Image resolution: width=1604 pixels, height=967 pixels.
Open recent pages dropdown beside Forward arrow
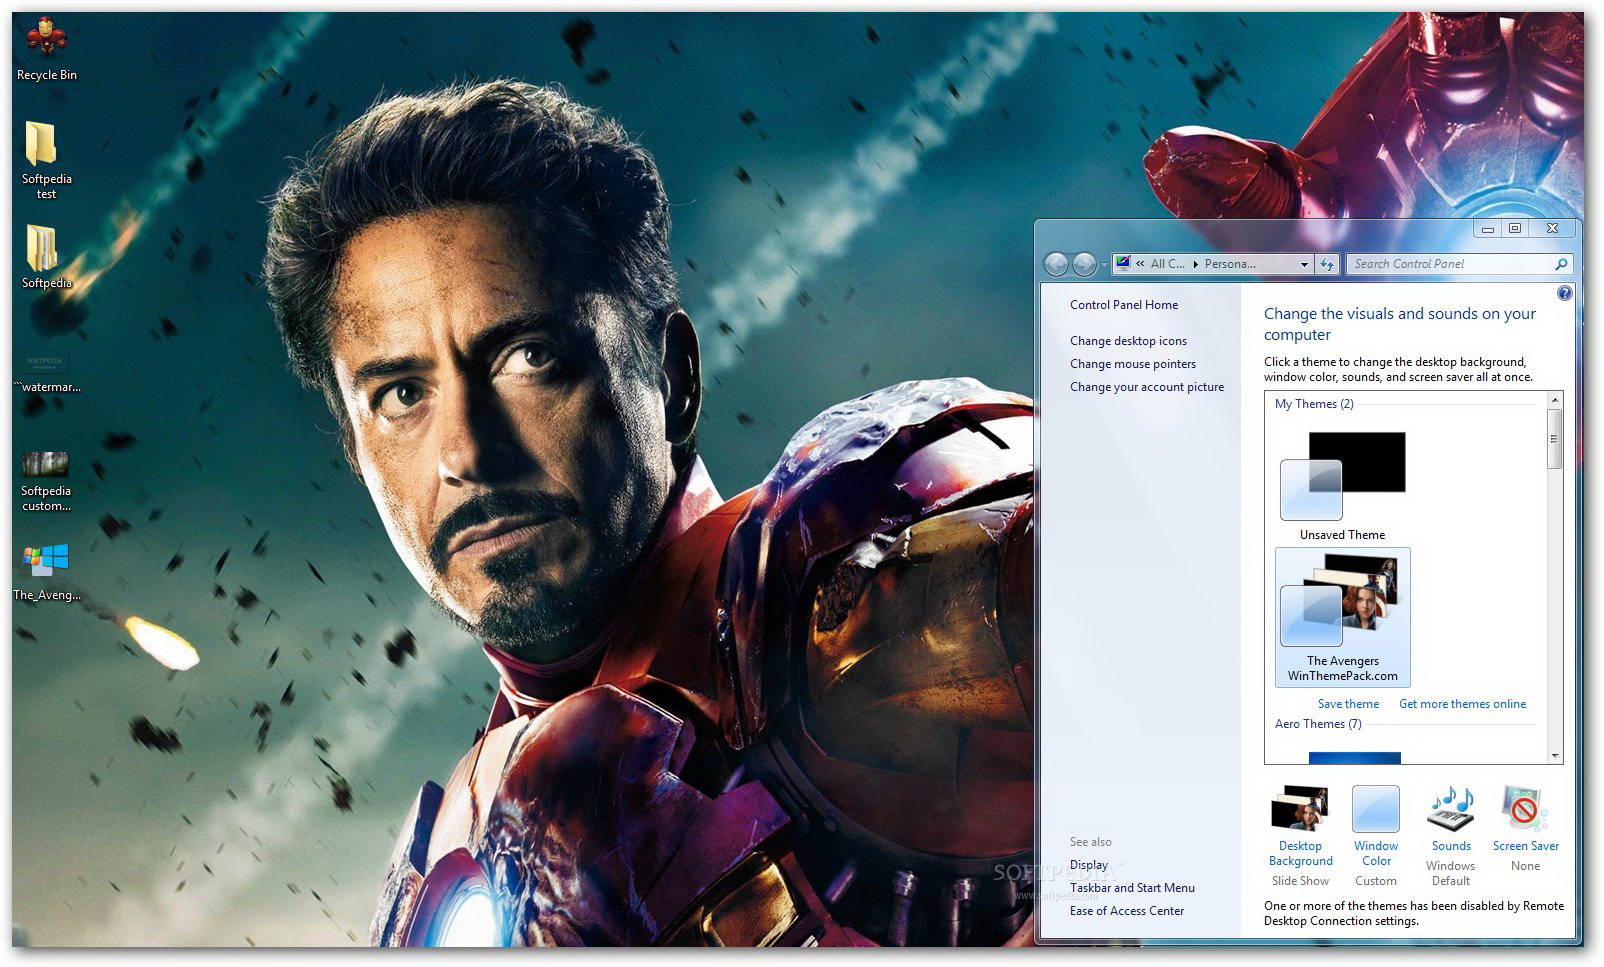1104,265
